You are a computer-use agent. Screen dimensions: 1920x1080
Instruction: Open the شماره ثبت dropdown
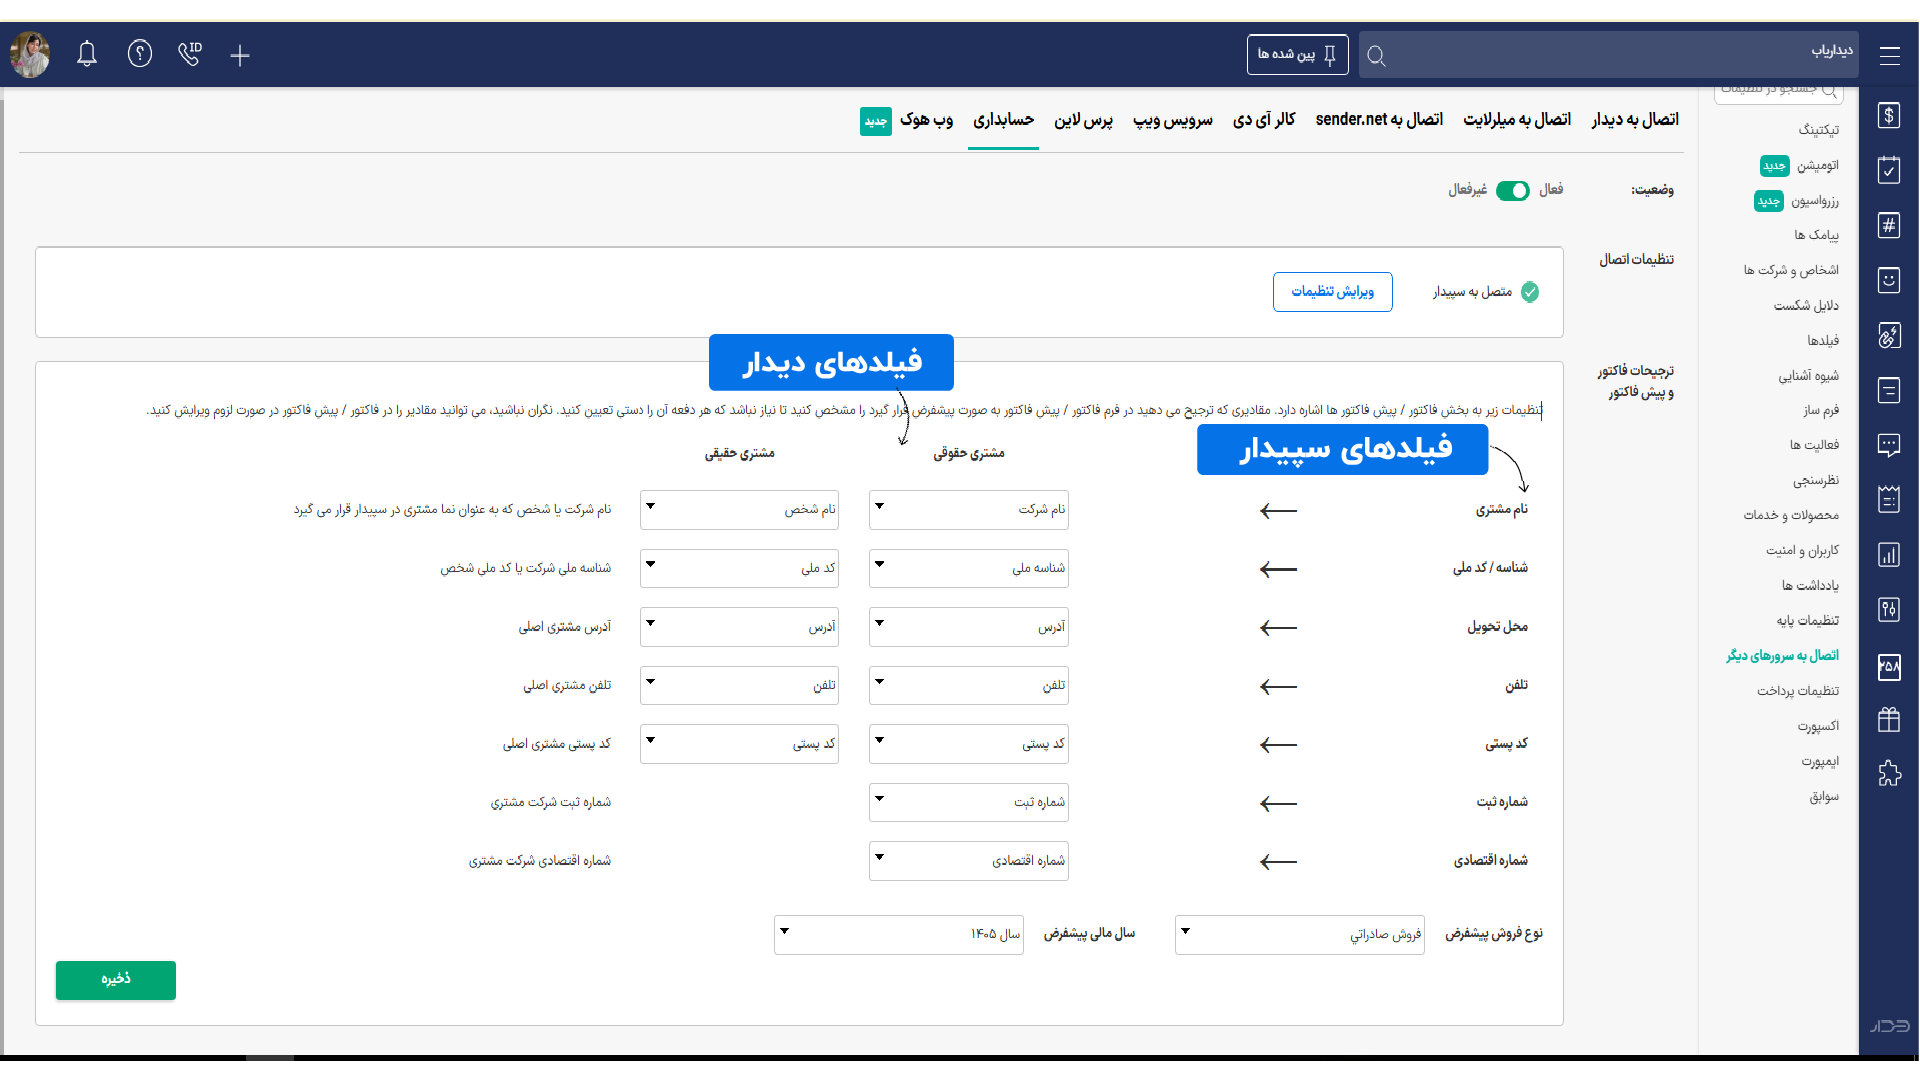[x=968, y=803]
